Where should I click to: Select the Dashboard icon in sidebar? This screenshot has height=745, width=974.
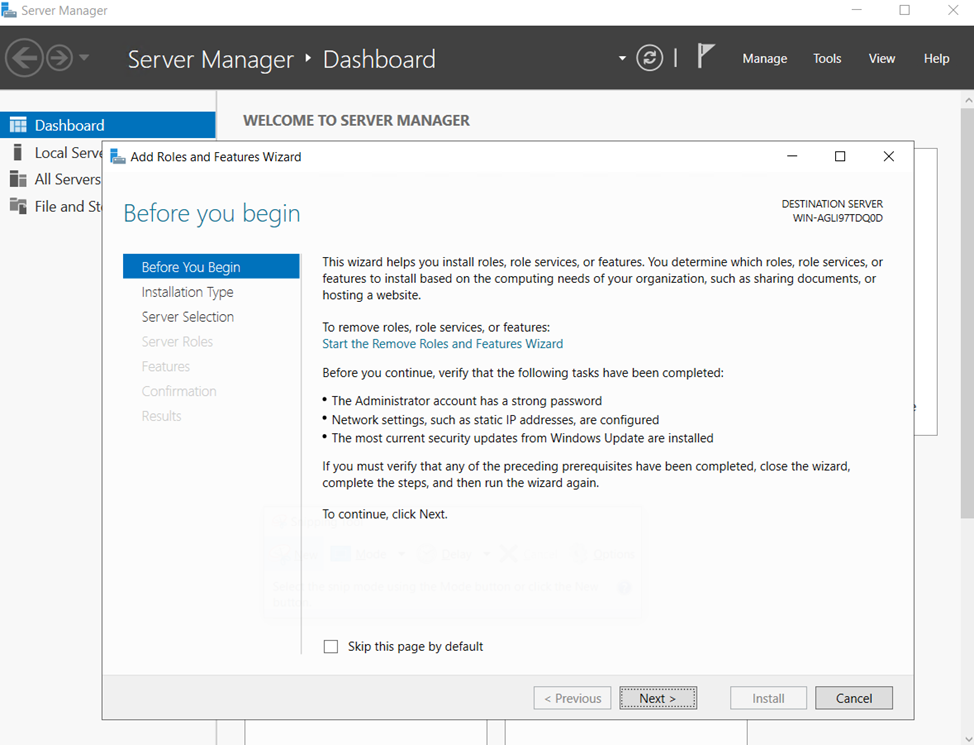17,125
